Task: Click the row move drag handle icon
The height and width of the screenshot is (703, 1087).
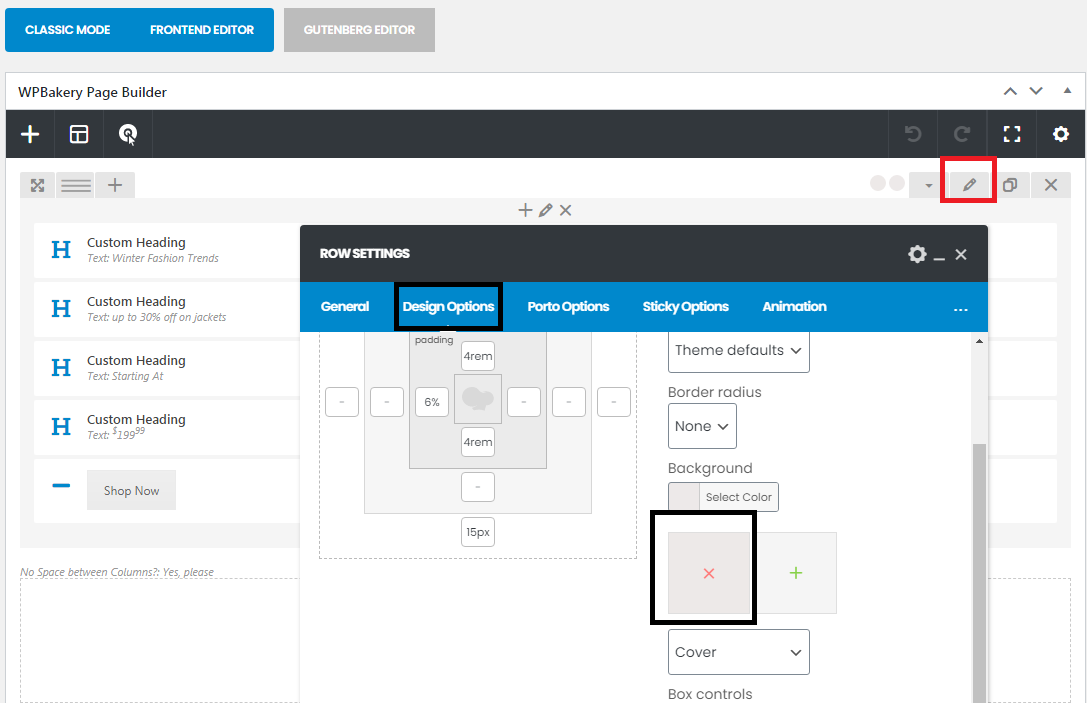Action: [x=37, y=185]
